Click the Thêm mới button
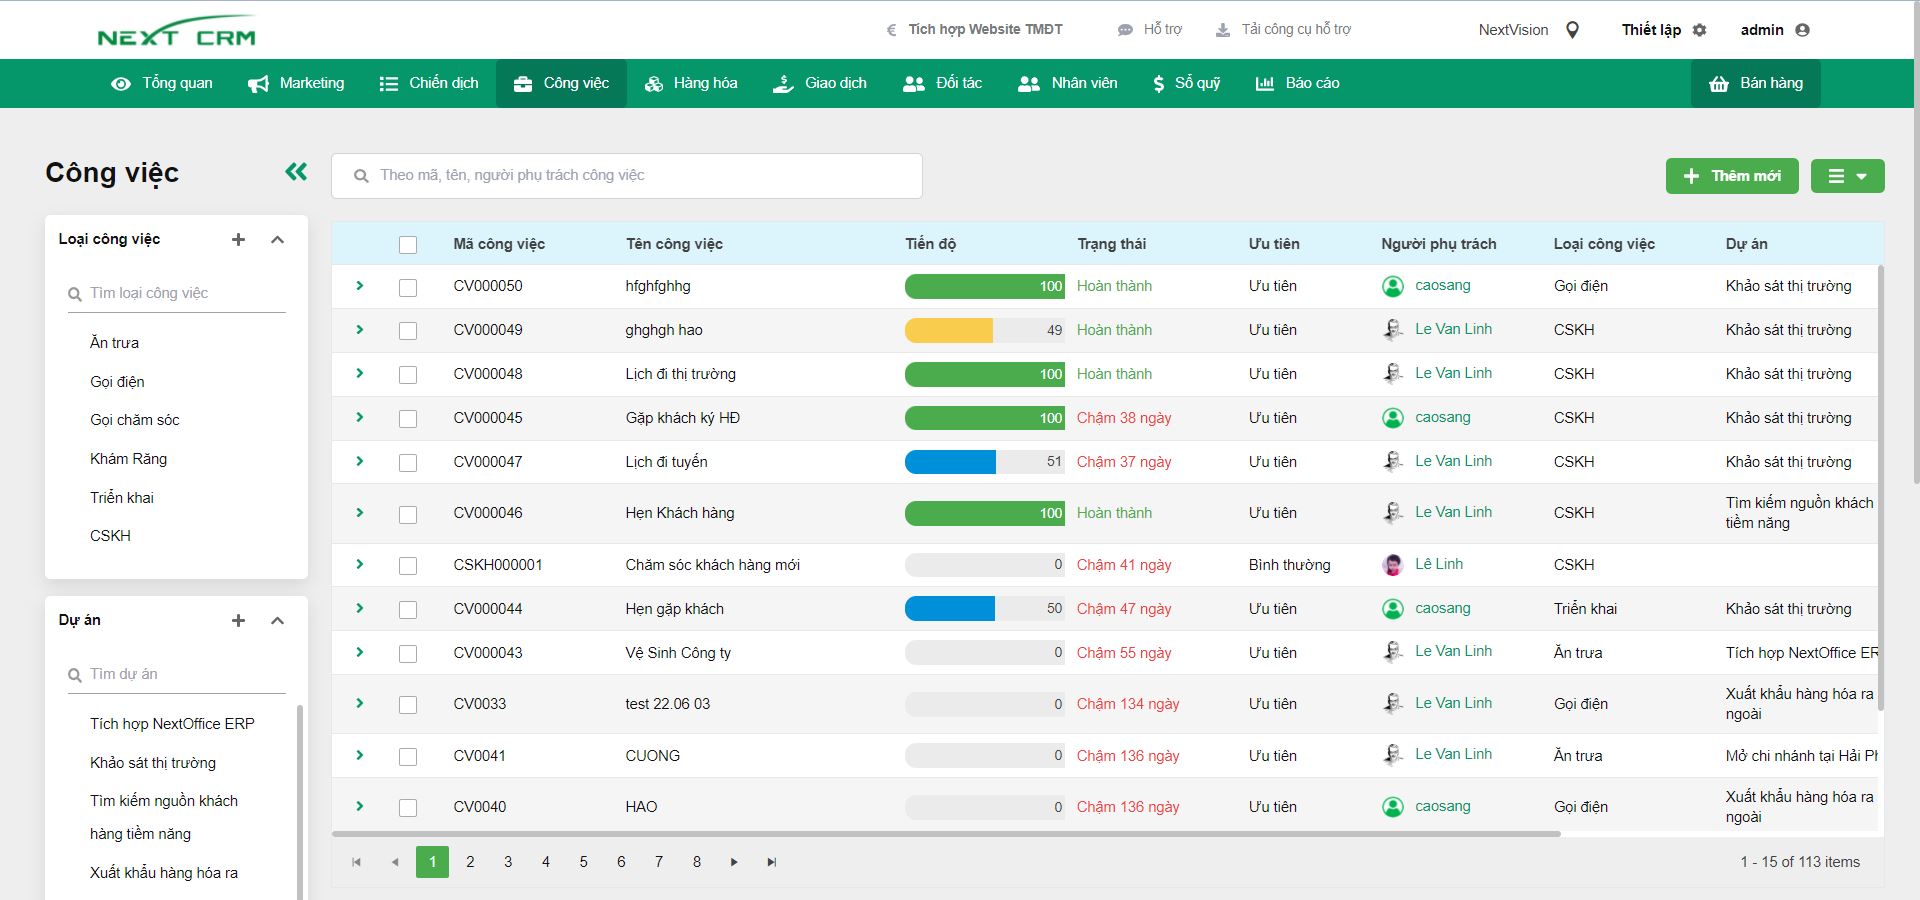This screenshot has width=1920, height=900. pyautogui.click(x=1732, y=176)
